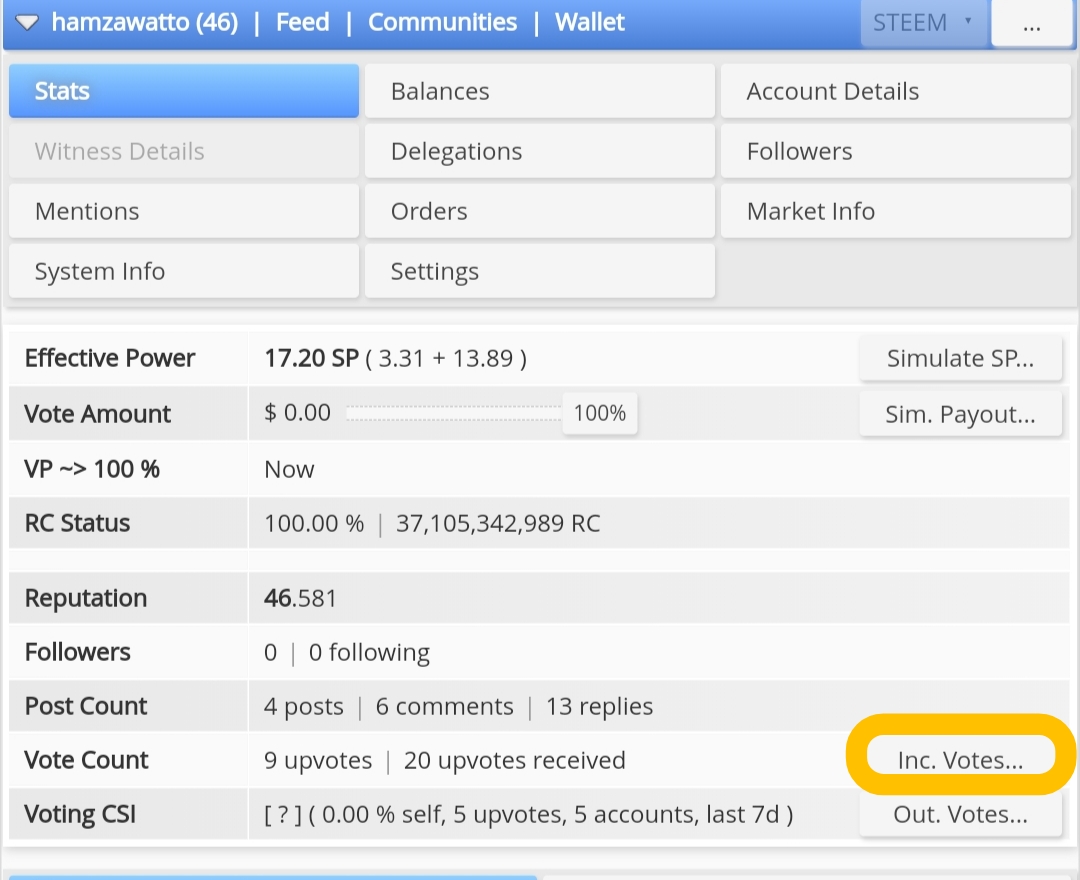
Task: Open the Settings tab
Action: tap(539, 271)
